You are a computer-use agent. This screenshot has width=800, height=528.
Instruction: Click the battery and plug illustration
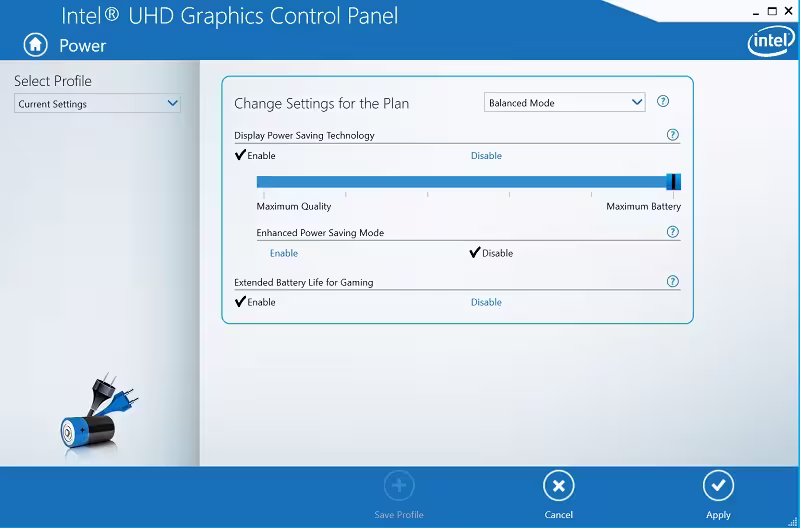click(x=97, y=412)
